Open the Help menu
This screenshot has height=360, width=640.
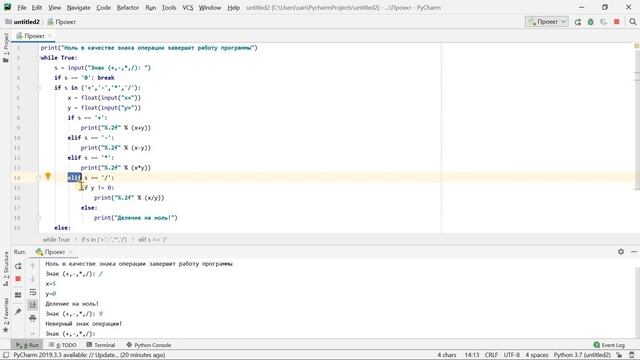[x=233, y=7]
